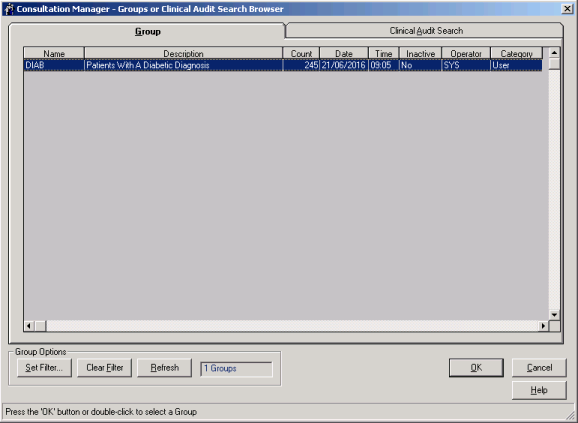The image size is (578, 423).
Task: Click the Consultation Manager title bar icon
Action: click(x=9, y=8)
